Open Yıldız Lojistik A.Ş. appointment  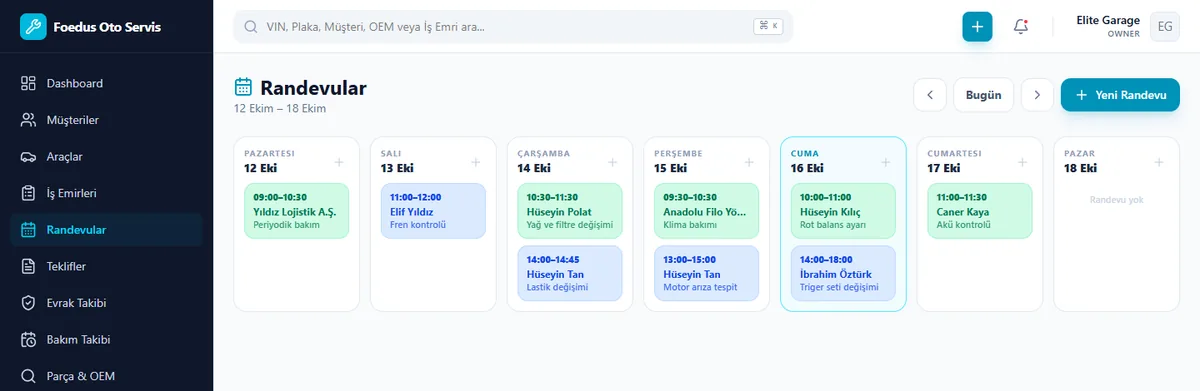click(296, 211)
